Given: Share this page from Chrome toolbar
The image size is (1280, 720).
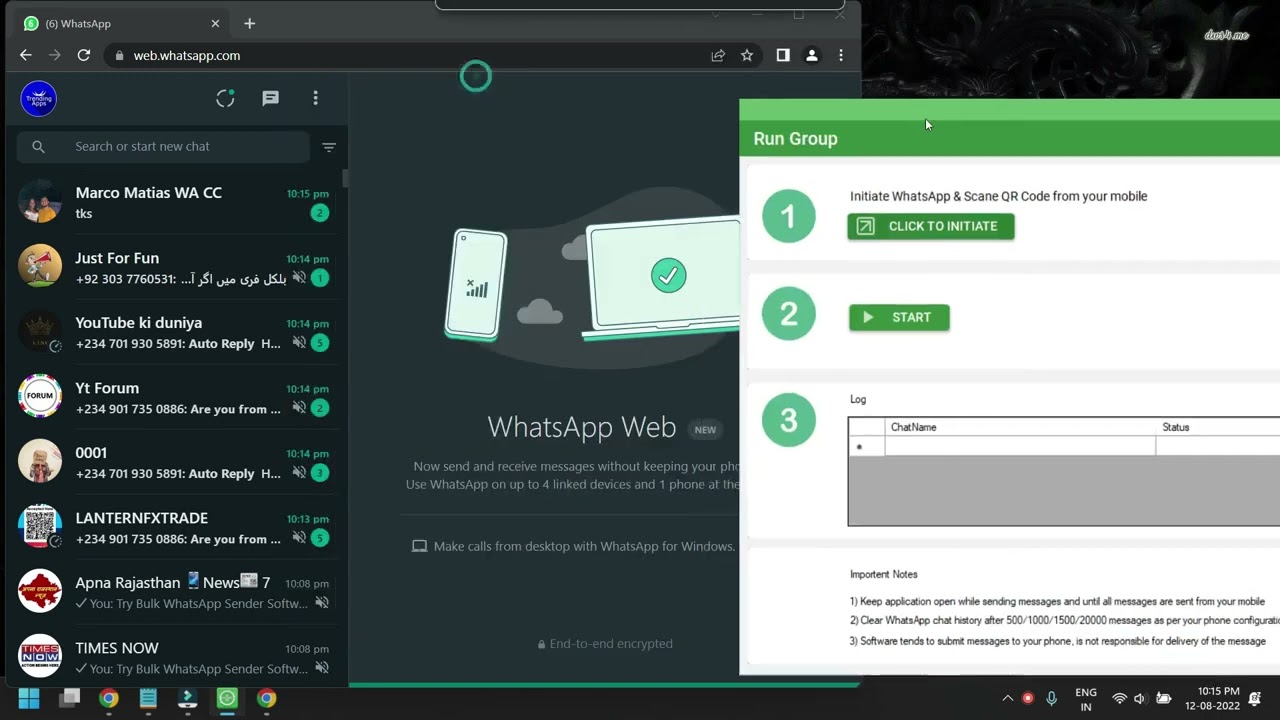Looking at the screenshot, I should click(x=718, y=55).
